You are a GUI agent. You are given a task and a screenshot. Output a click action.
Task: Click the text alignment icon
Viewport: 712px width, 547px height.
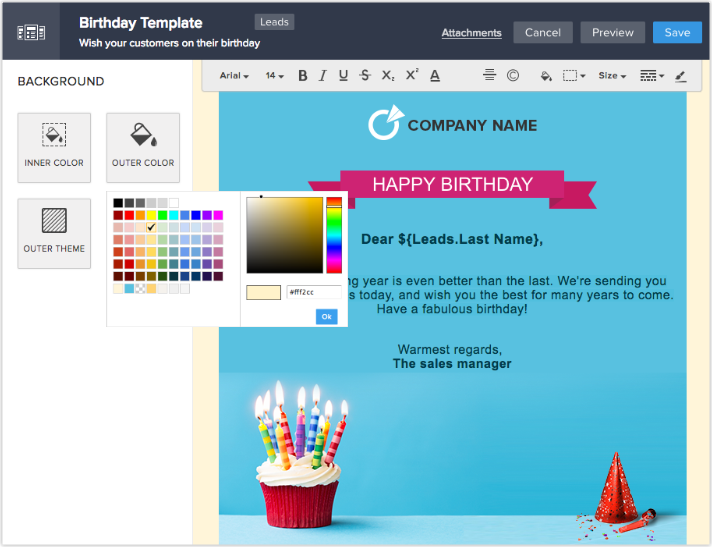pos(489,76)
